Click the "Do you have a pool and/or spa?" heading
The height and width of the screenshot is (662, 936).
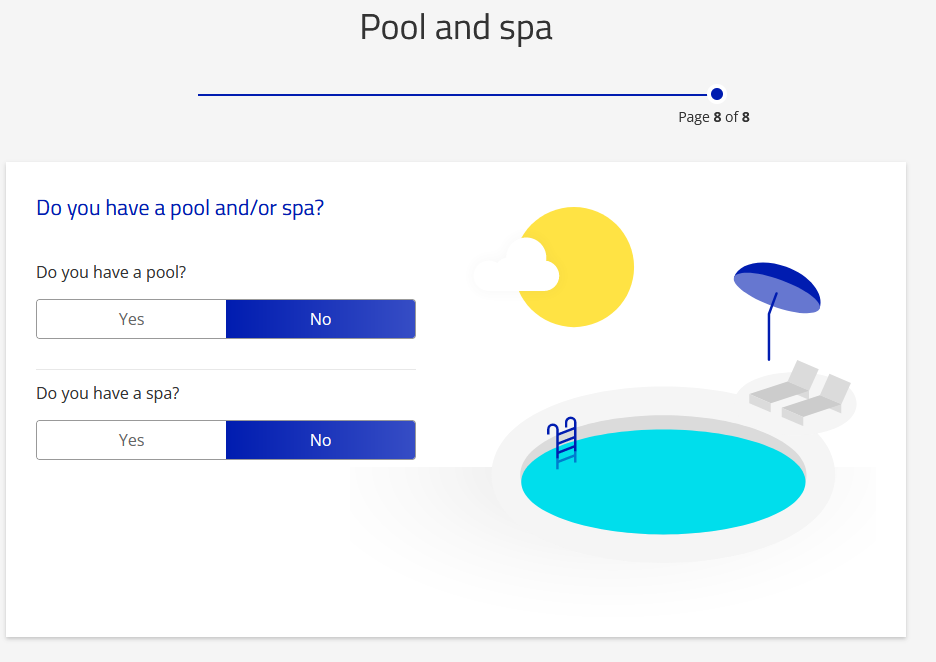pyautogui.click(x=180, y=208)
